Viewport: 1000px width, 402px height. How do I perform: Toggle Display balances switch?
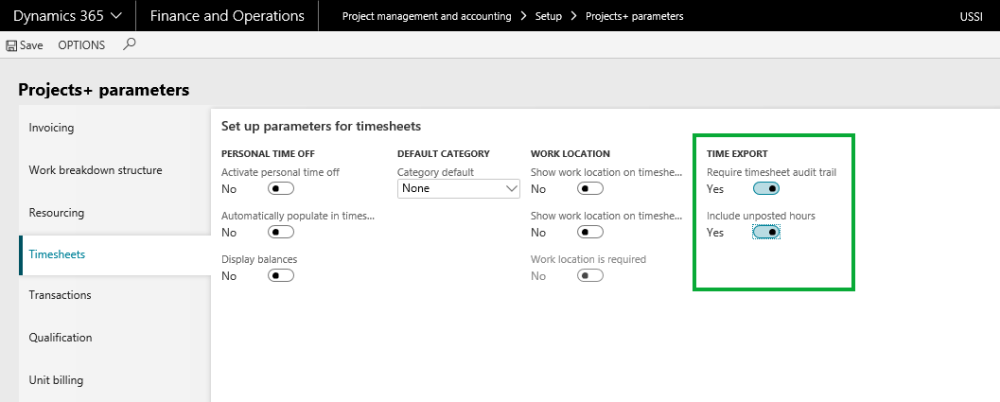pyautogui.click(x=281, y=276)
